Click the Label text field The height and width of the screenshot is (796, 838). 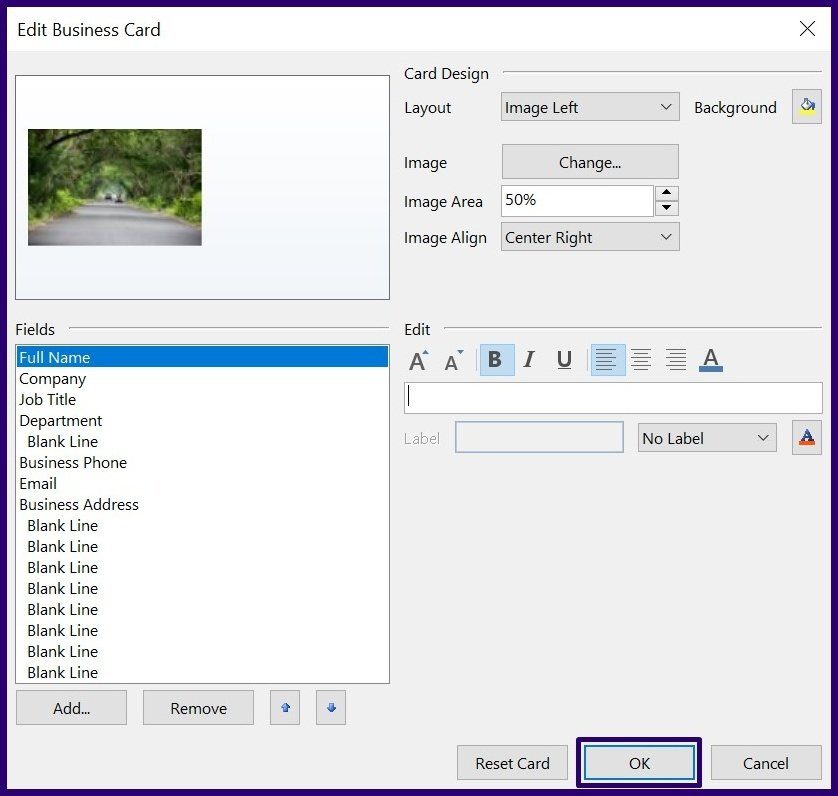pyautogui.click(x=539, y=437)
